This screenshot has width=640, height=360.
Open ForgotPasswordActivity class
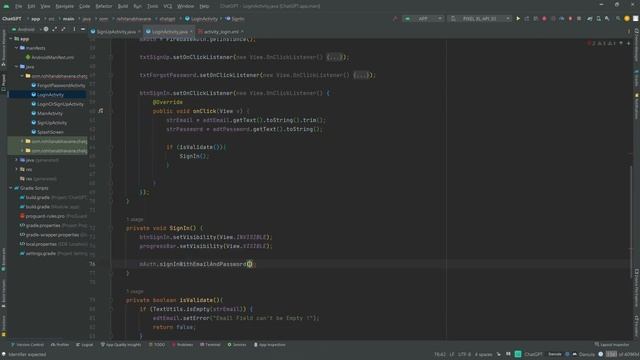point(58,85)
